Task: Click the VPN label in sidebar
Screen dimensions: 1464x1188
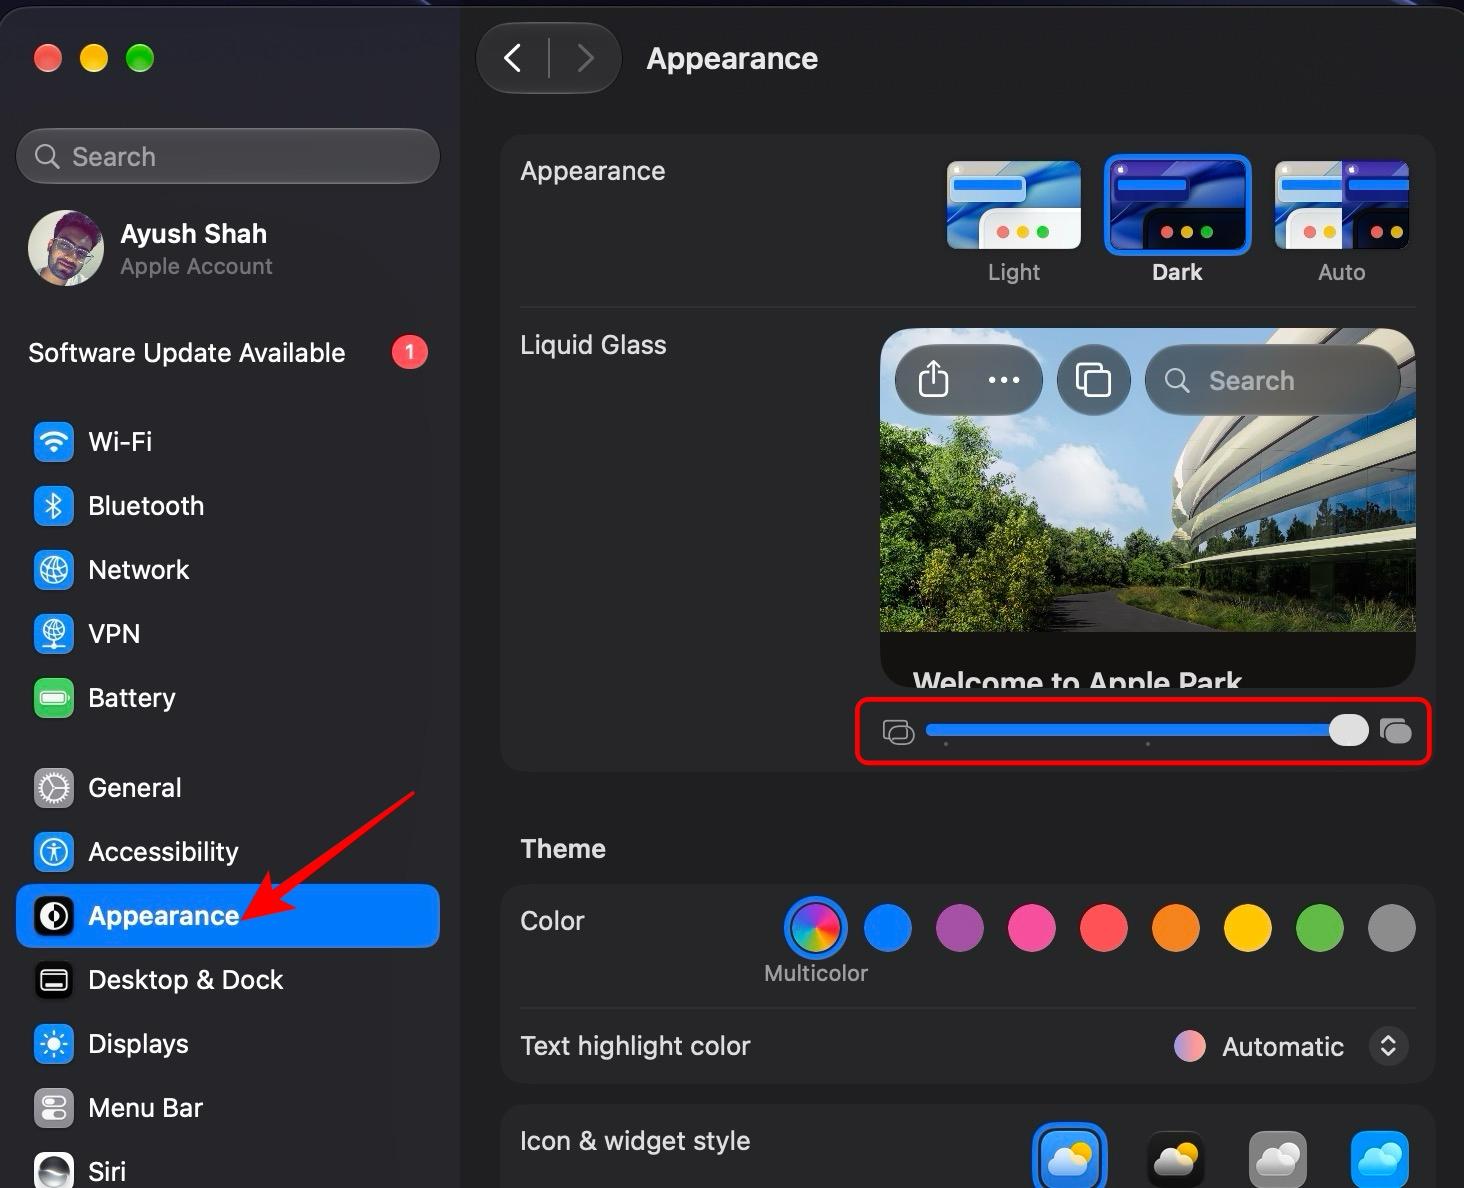Action: (114, 634)
